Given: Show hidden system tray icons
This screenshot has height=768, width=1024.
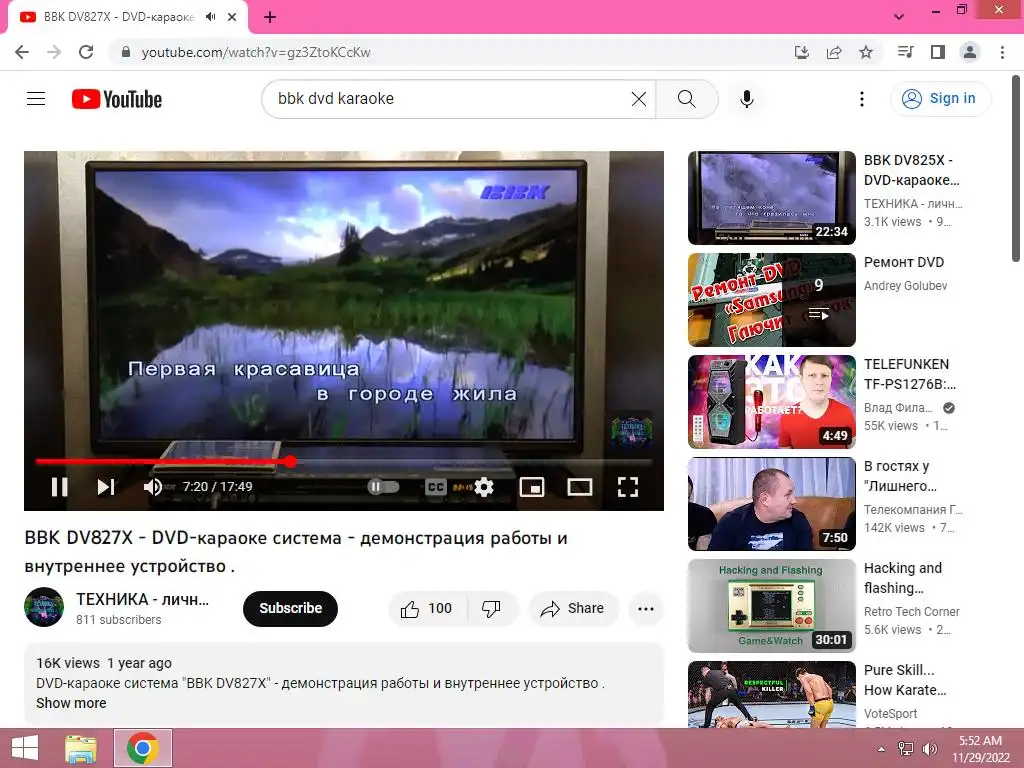Looking at the screenshot, I should (x=882, y=749).
